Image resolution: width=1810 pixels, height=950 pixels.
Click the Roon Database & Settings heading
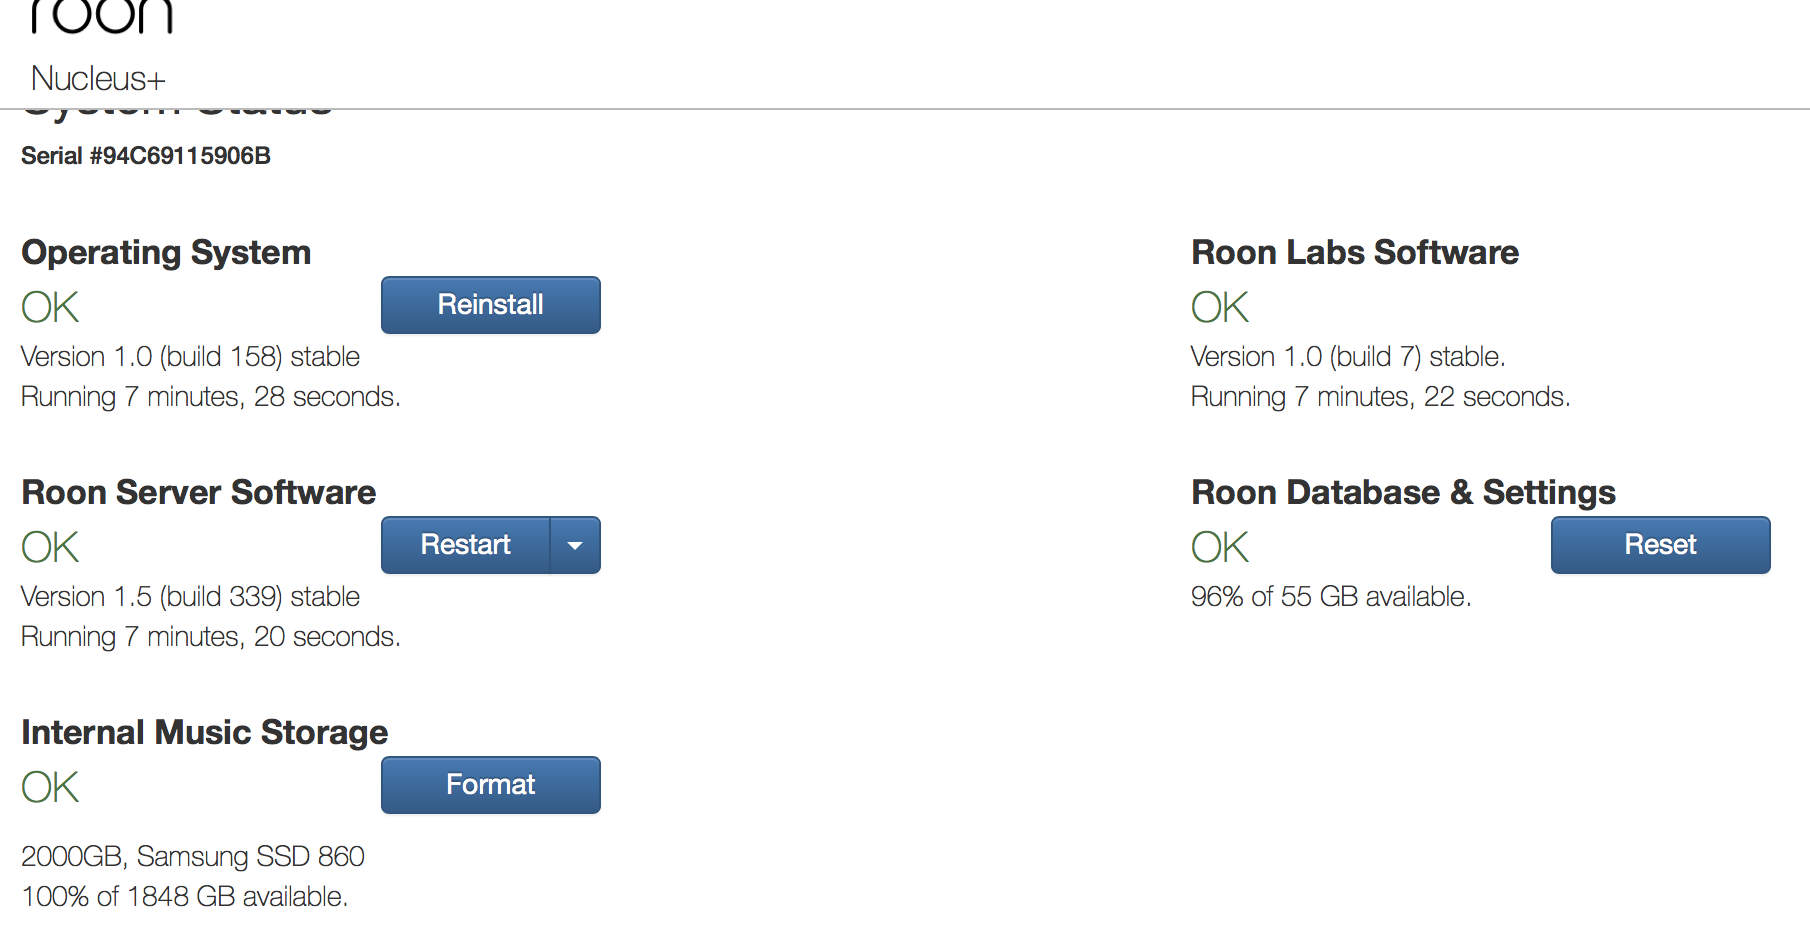[x=1403, y=492]
